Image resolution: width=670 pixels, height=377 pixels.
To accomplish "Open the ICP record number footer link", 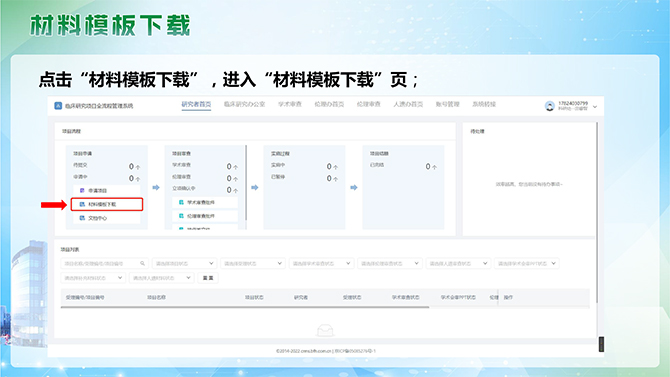I will [355, 351].
